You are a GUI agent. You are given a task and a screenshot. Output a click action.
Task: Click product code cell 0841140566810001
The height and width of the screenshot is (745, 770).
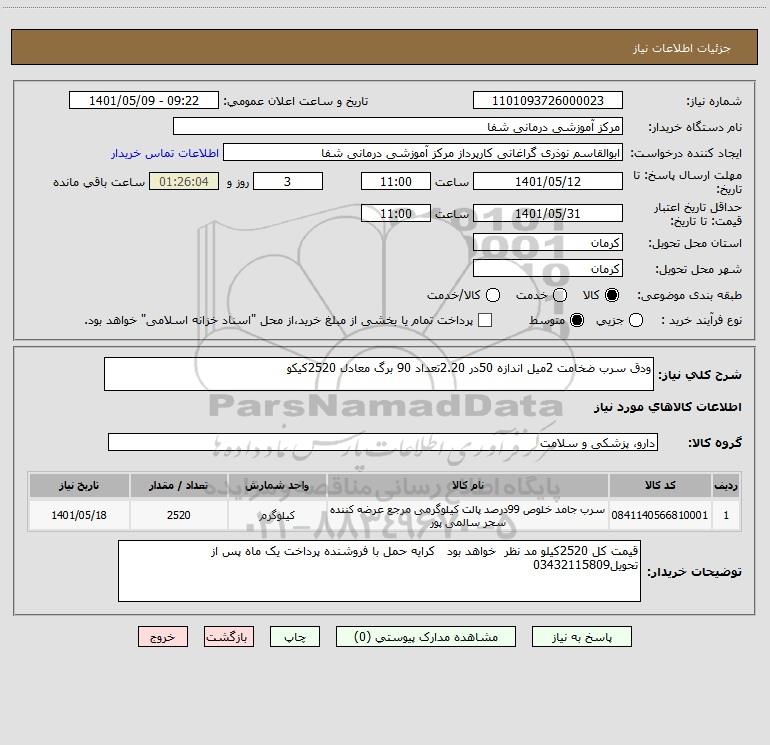click(x=660, y=515)
